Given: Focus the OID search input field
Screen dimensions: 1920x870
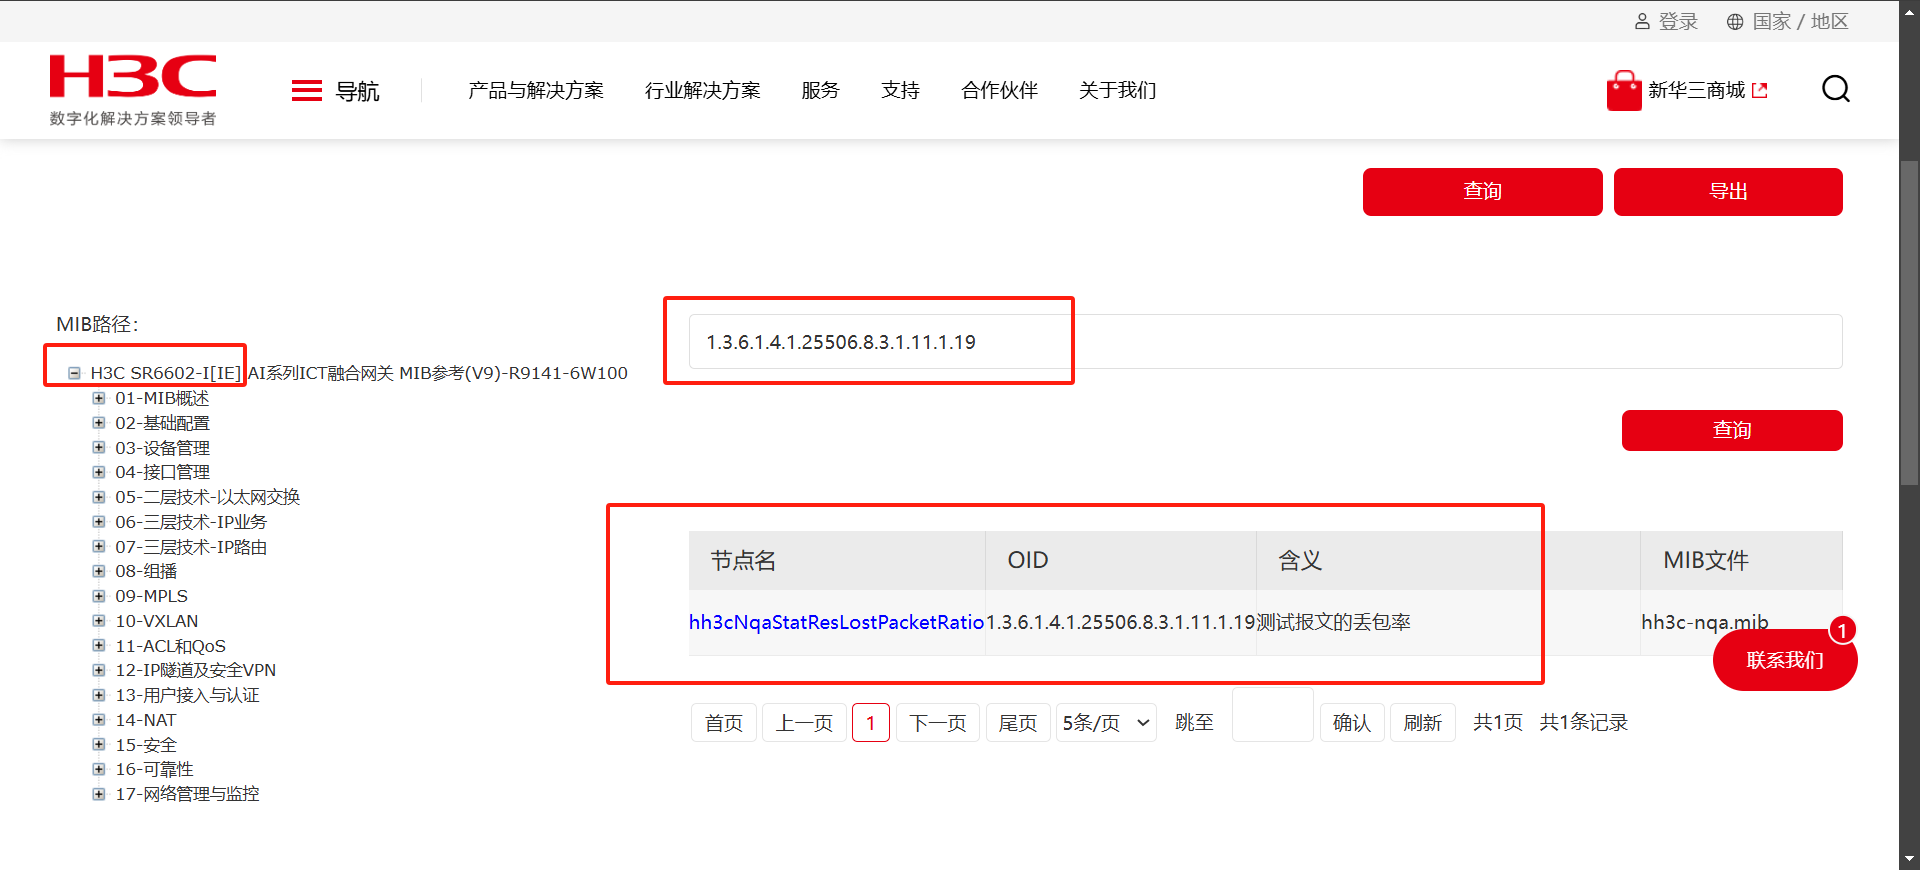Looking at the screenshot, I should point(1265,342).
